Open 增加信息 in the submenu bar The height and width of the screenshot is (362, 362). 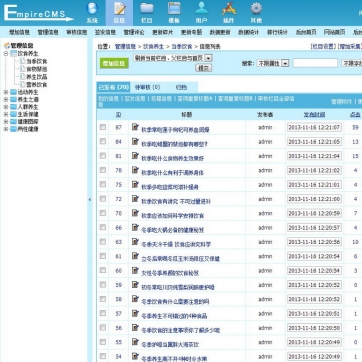(19, 32)
